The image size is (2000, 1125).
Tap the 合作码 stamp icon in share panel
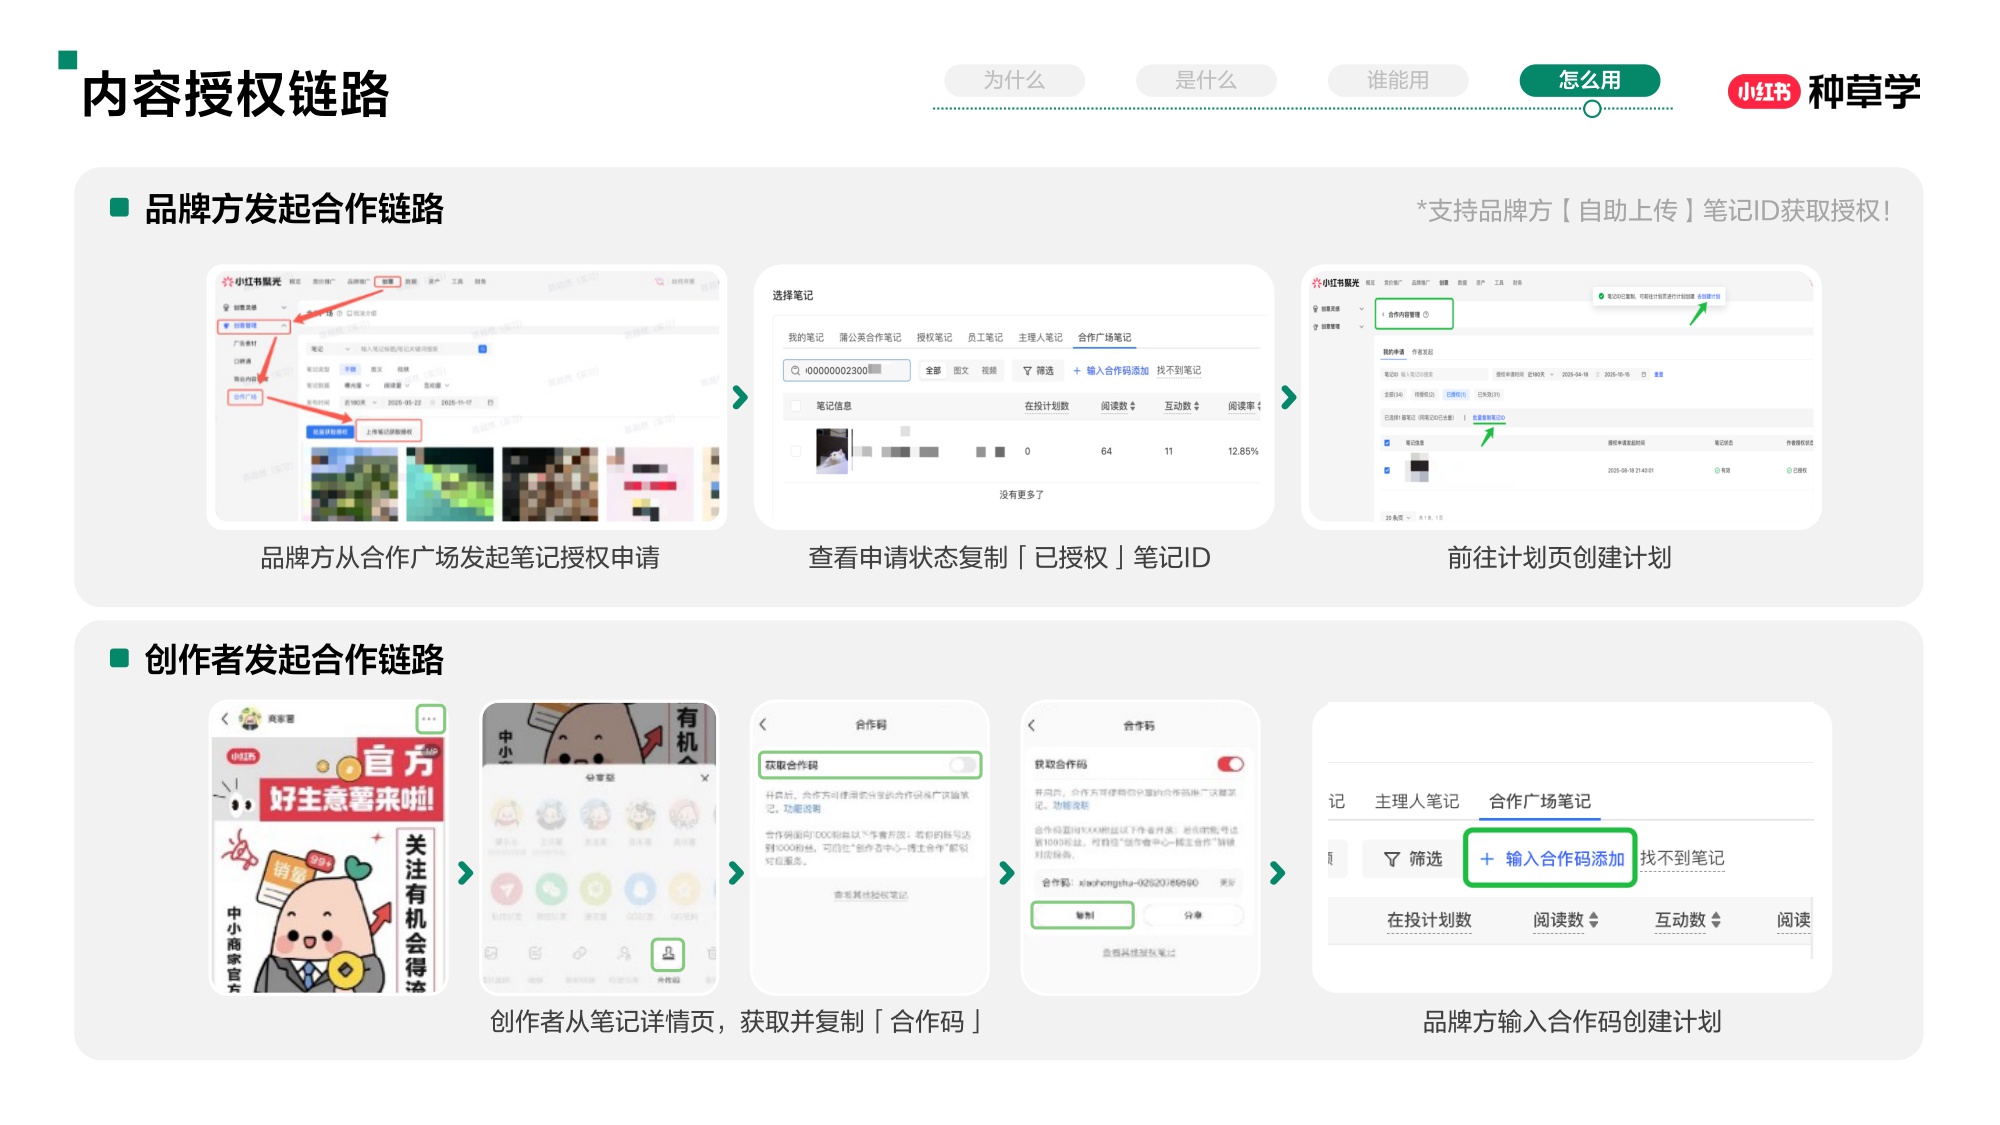pos(668,954)
